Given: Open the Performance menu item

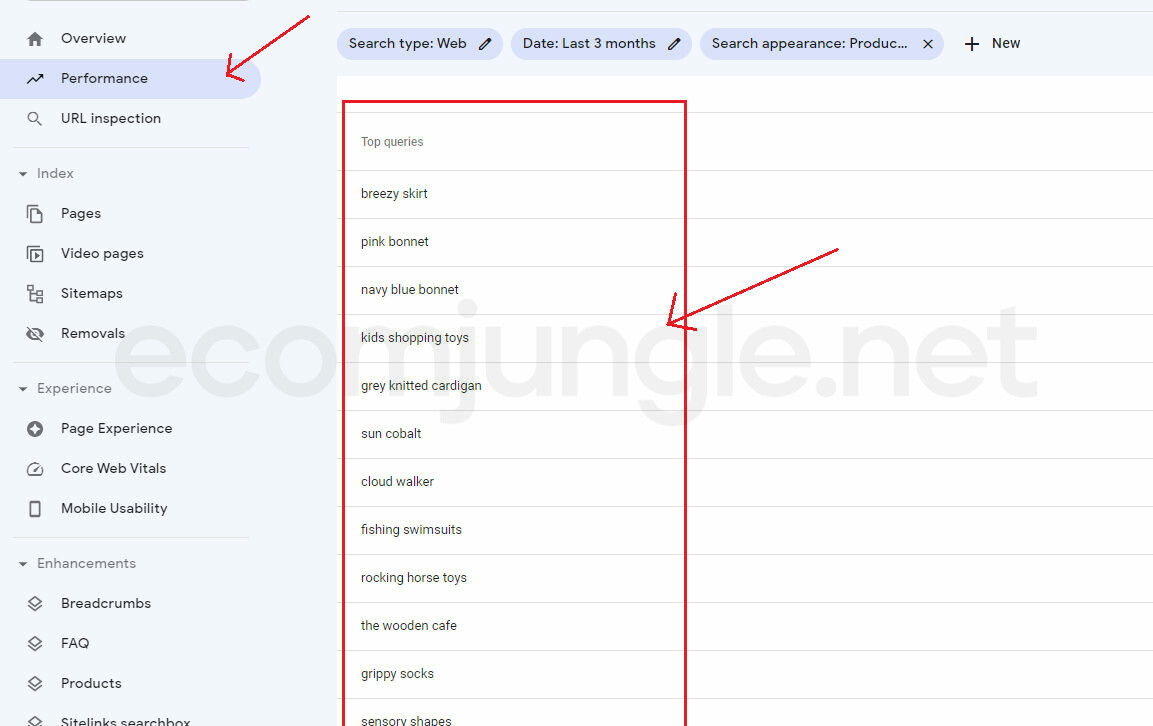Looking at the screenshot, I should pos(104,79).
